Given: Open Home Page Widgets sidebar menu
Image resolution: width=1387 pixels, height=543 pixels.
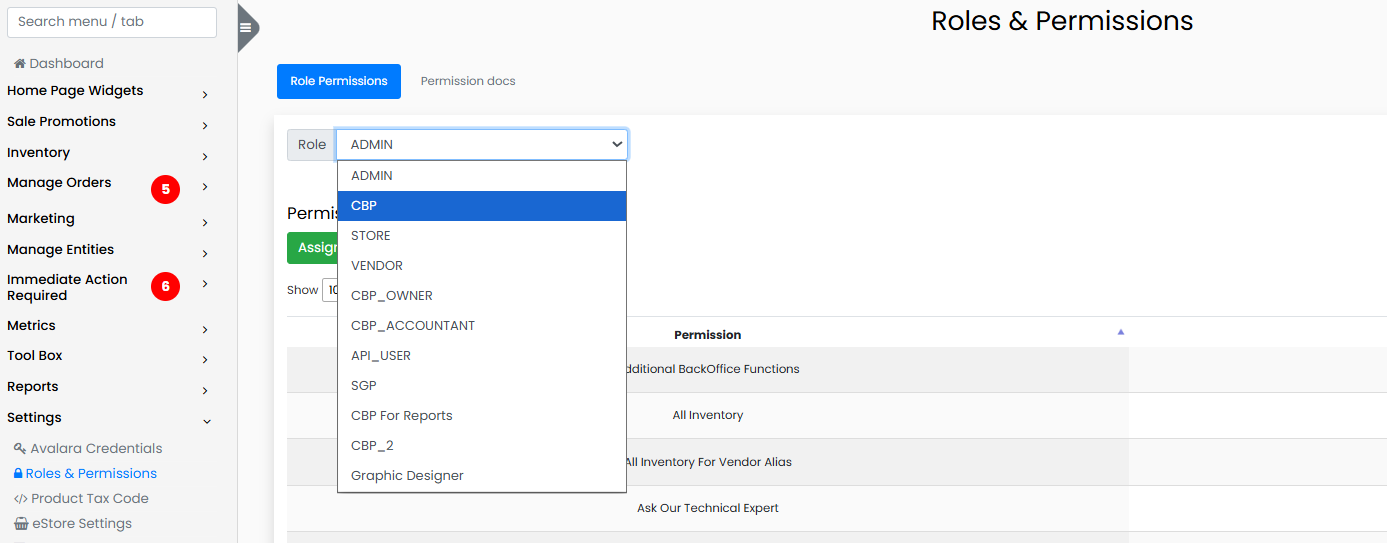Looking at the screenshot, I should tap(75, 90).
